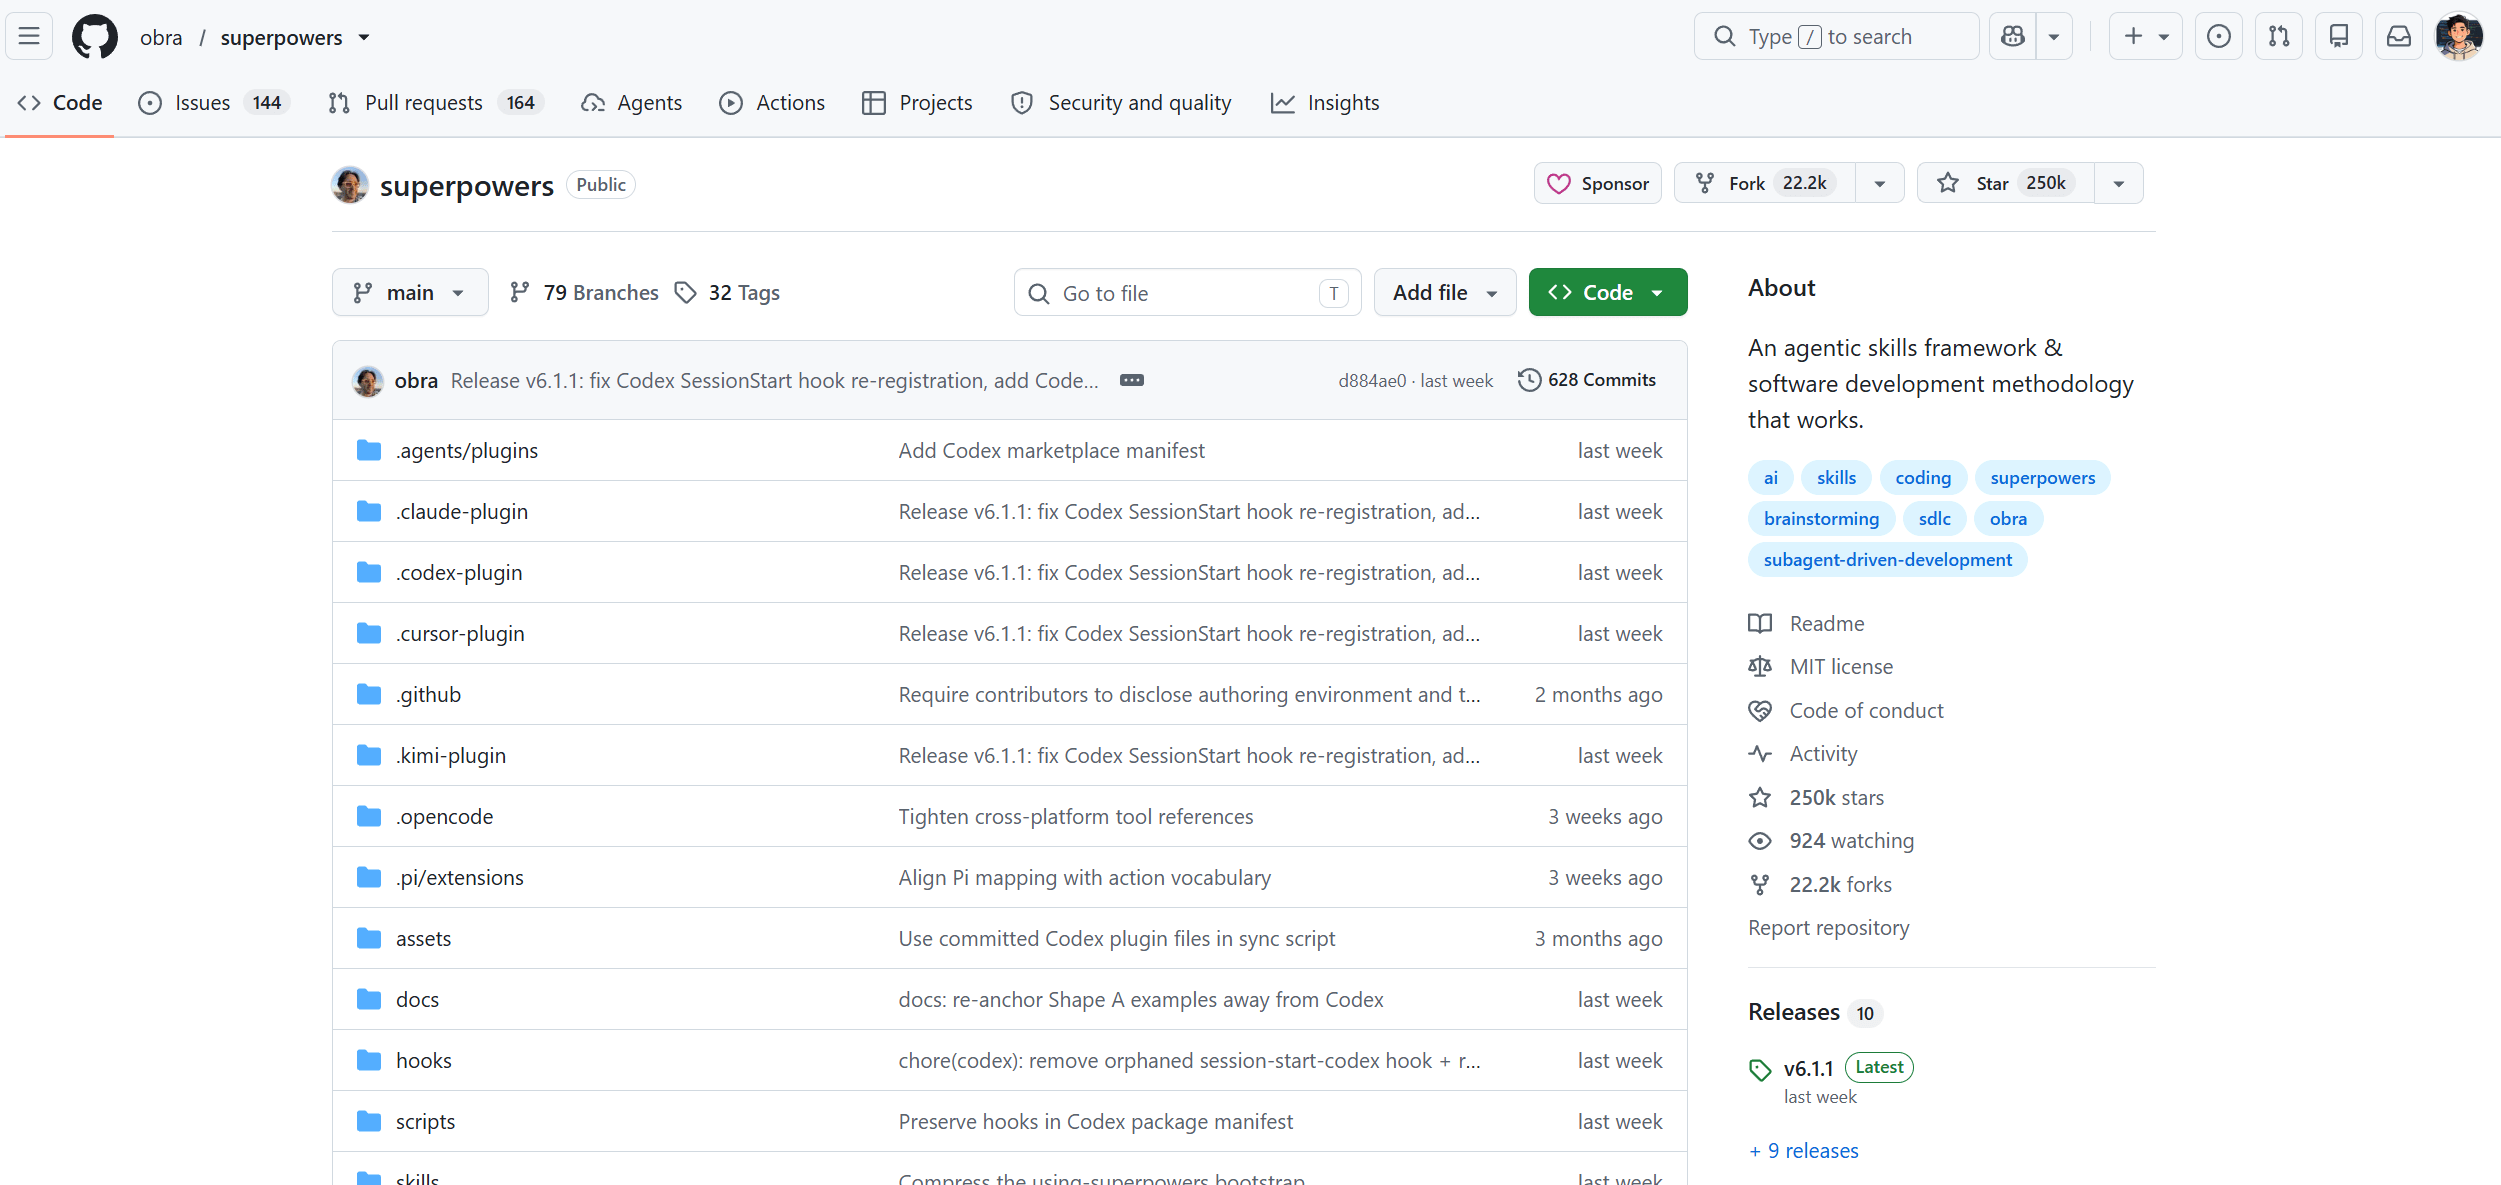Star the superpowers repository
Viewport: 2501px width, 1185px height.
[2006, 183]
